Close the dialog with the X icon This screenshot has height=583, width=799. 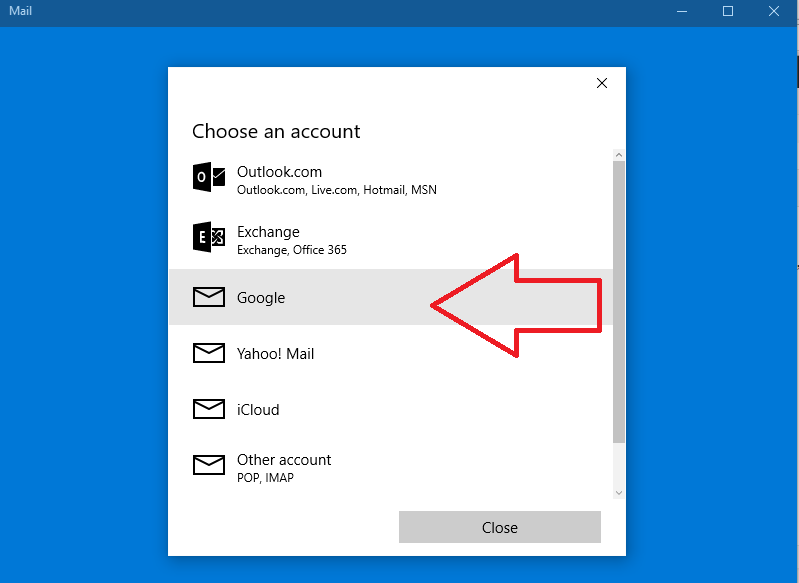pyautogui.click(x=602, y=83)
